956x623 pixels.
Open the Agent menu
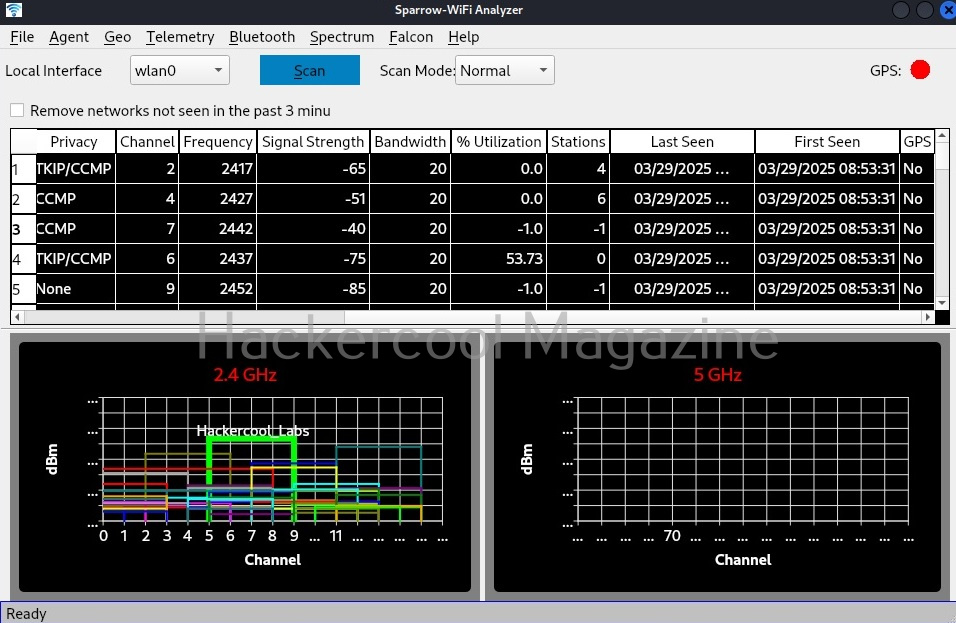point(69,37)
